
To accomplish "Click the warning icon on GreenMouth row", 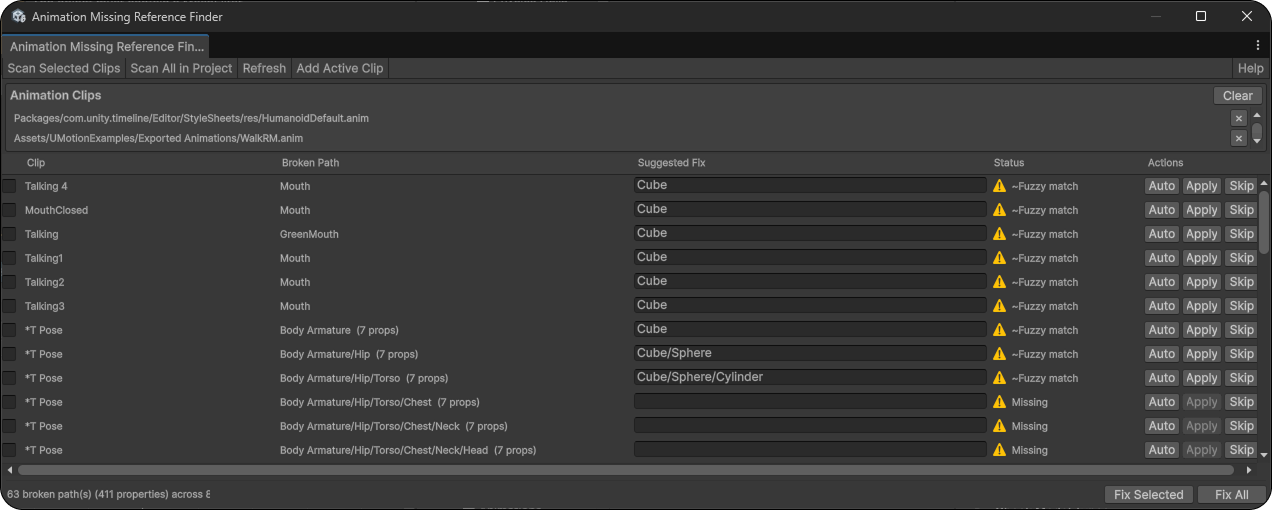I will [999, 234].
